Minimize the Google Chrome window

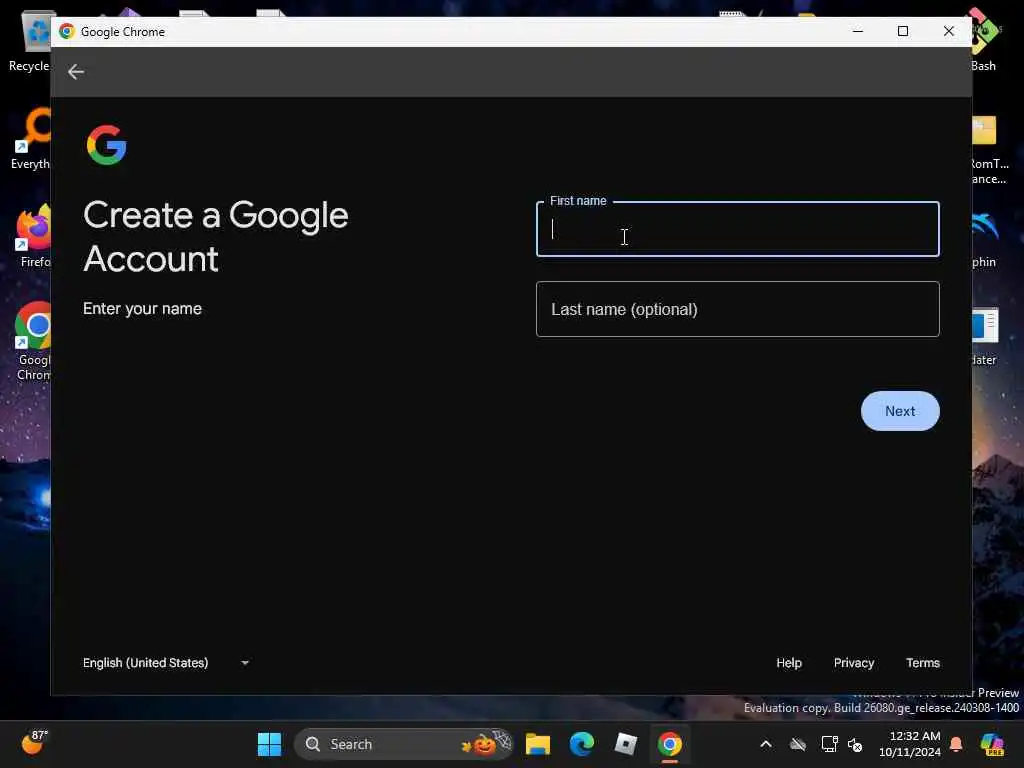(857, 31)
